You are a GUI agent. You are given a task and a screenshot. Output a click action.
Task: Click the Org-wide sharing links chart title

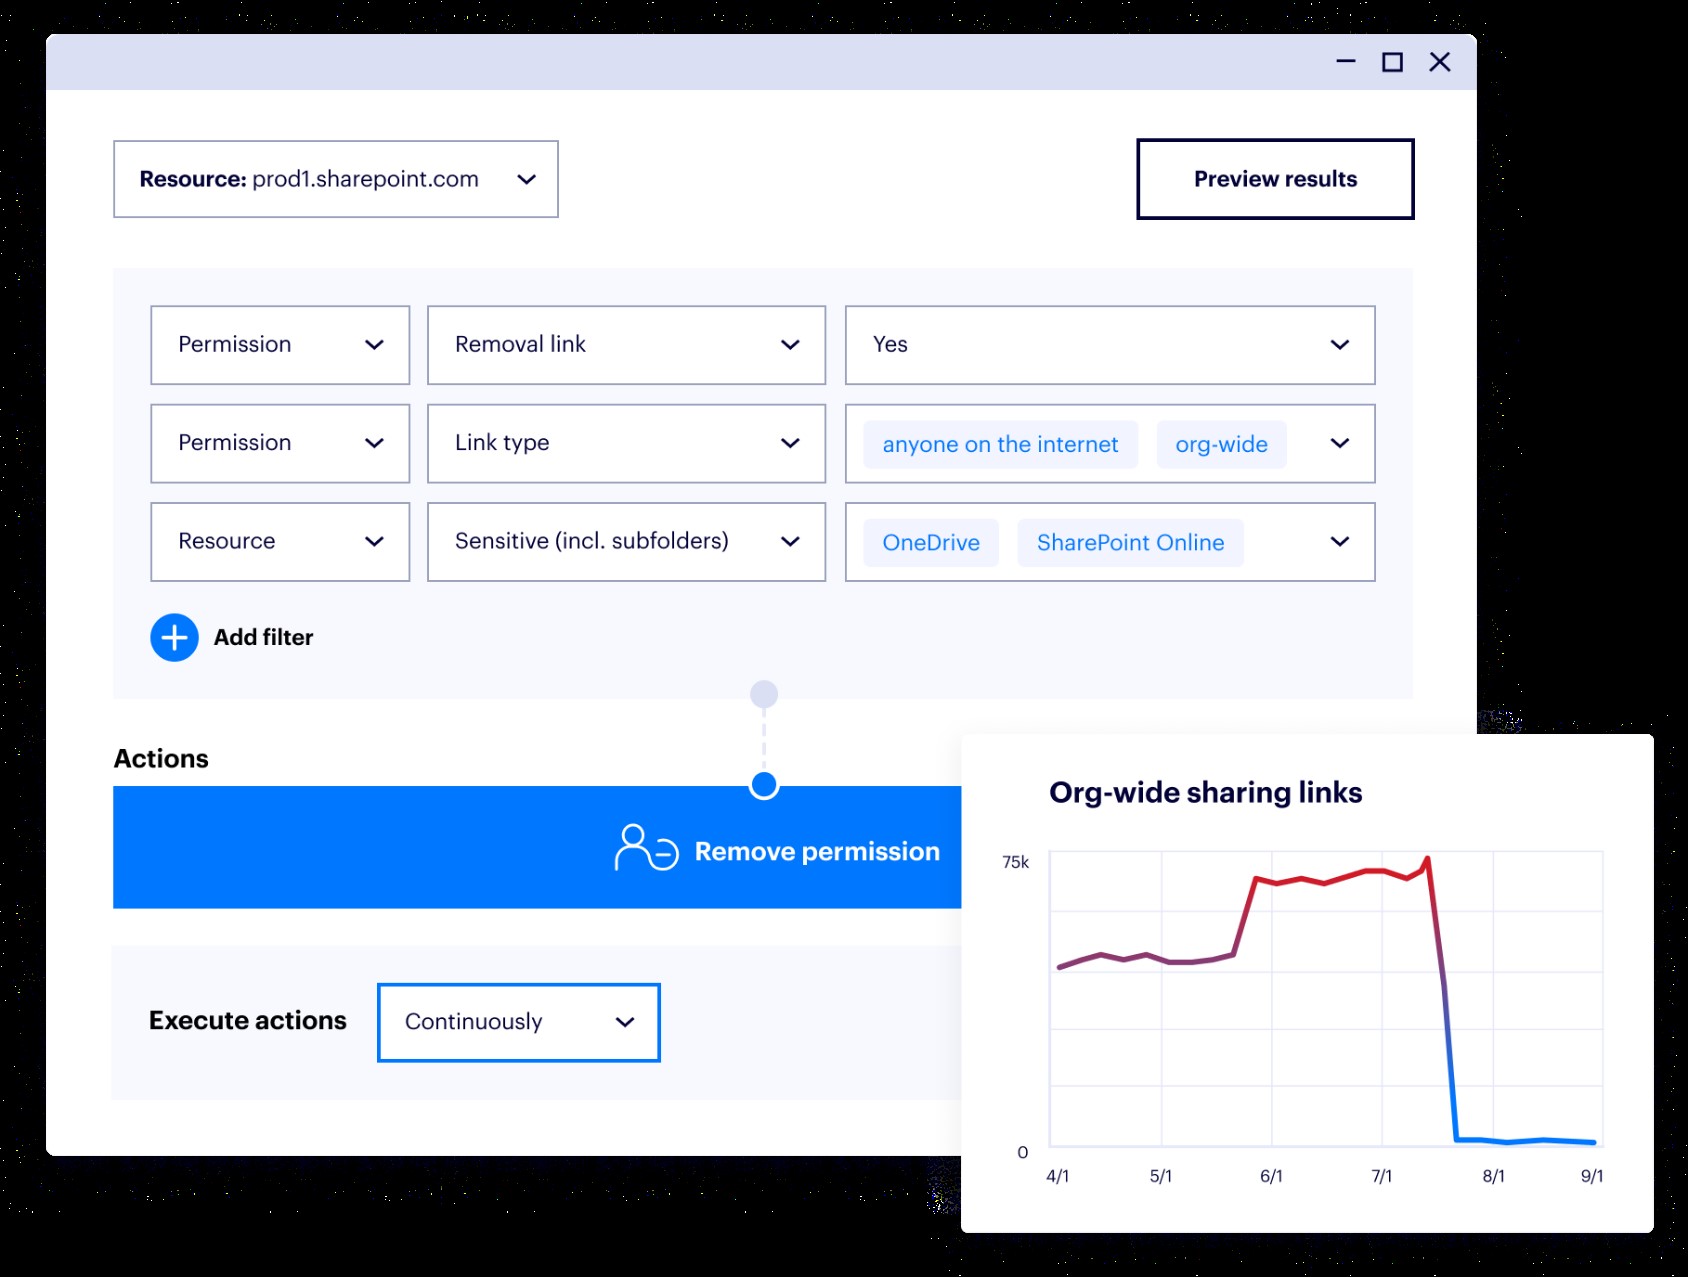tap(1205, 792)
